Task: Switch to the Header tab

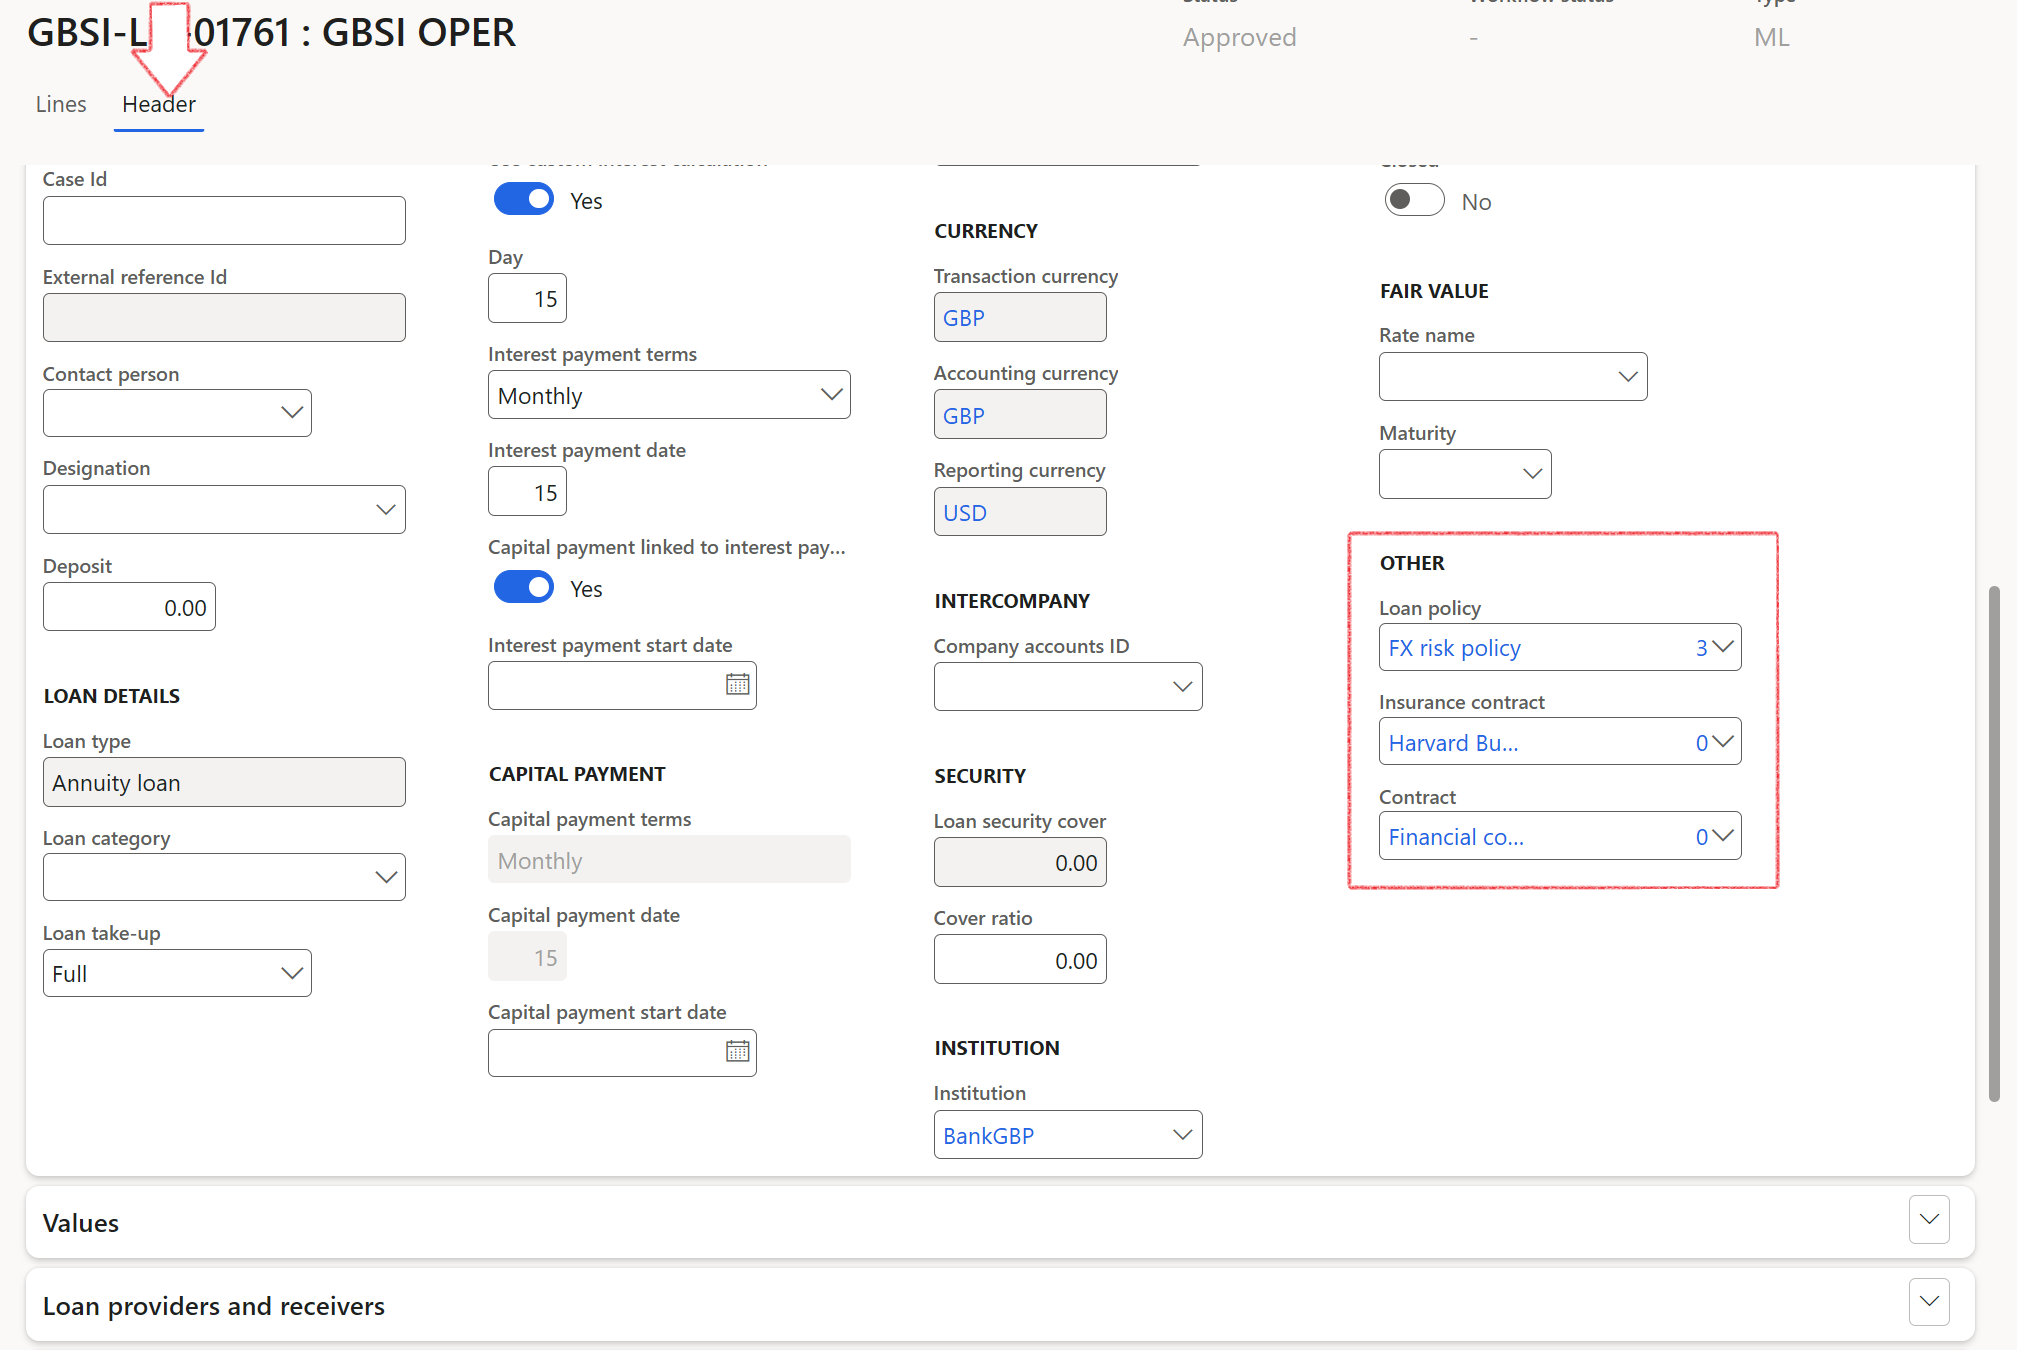Action: (159, 104)
